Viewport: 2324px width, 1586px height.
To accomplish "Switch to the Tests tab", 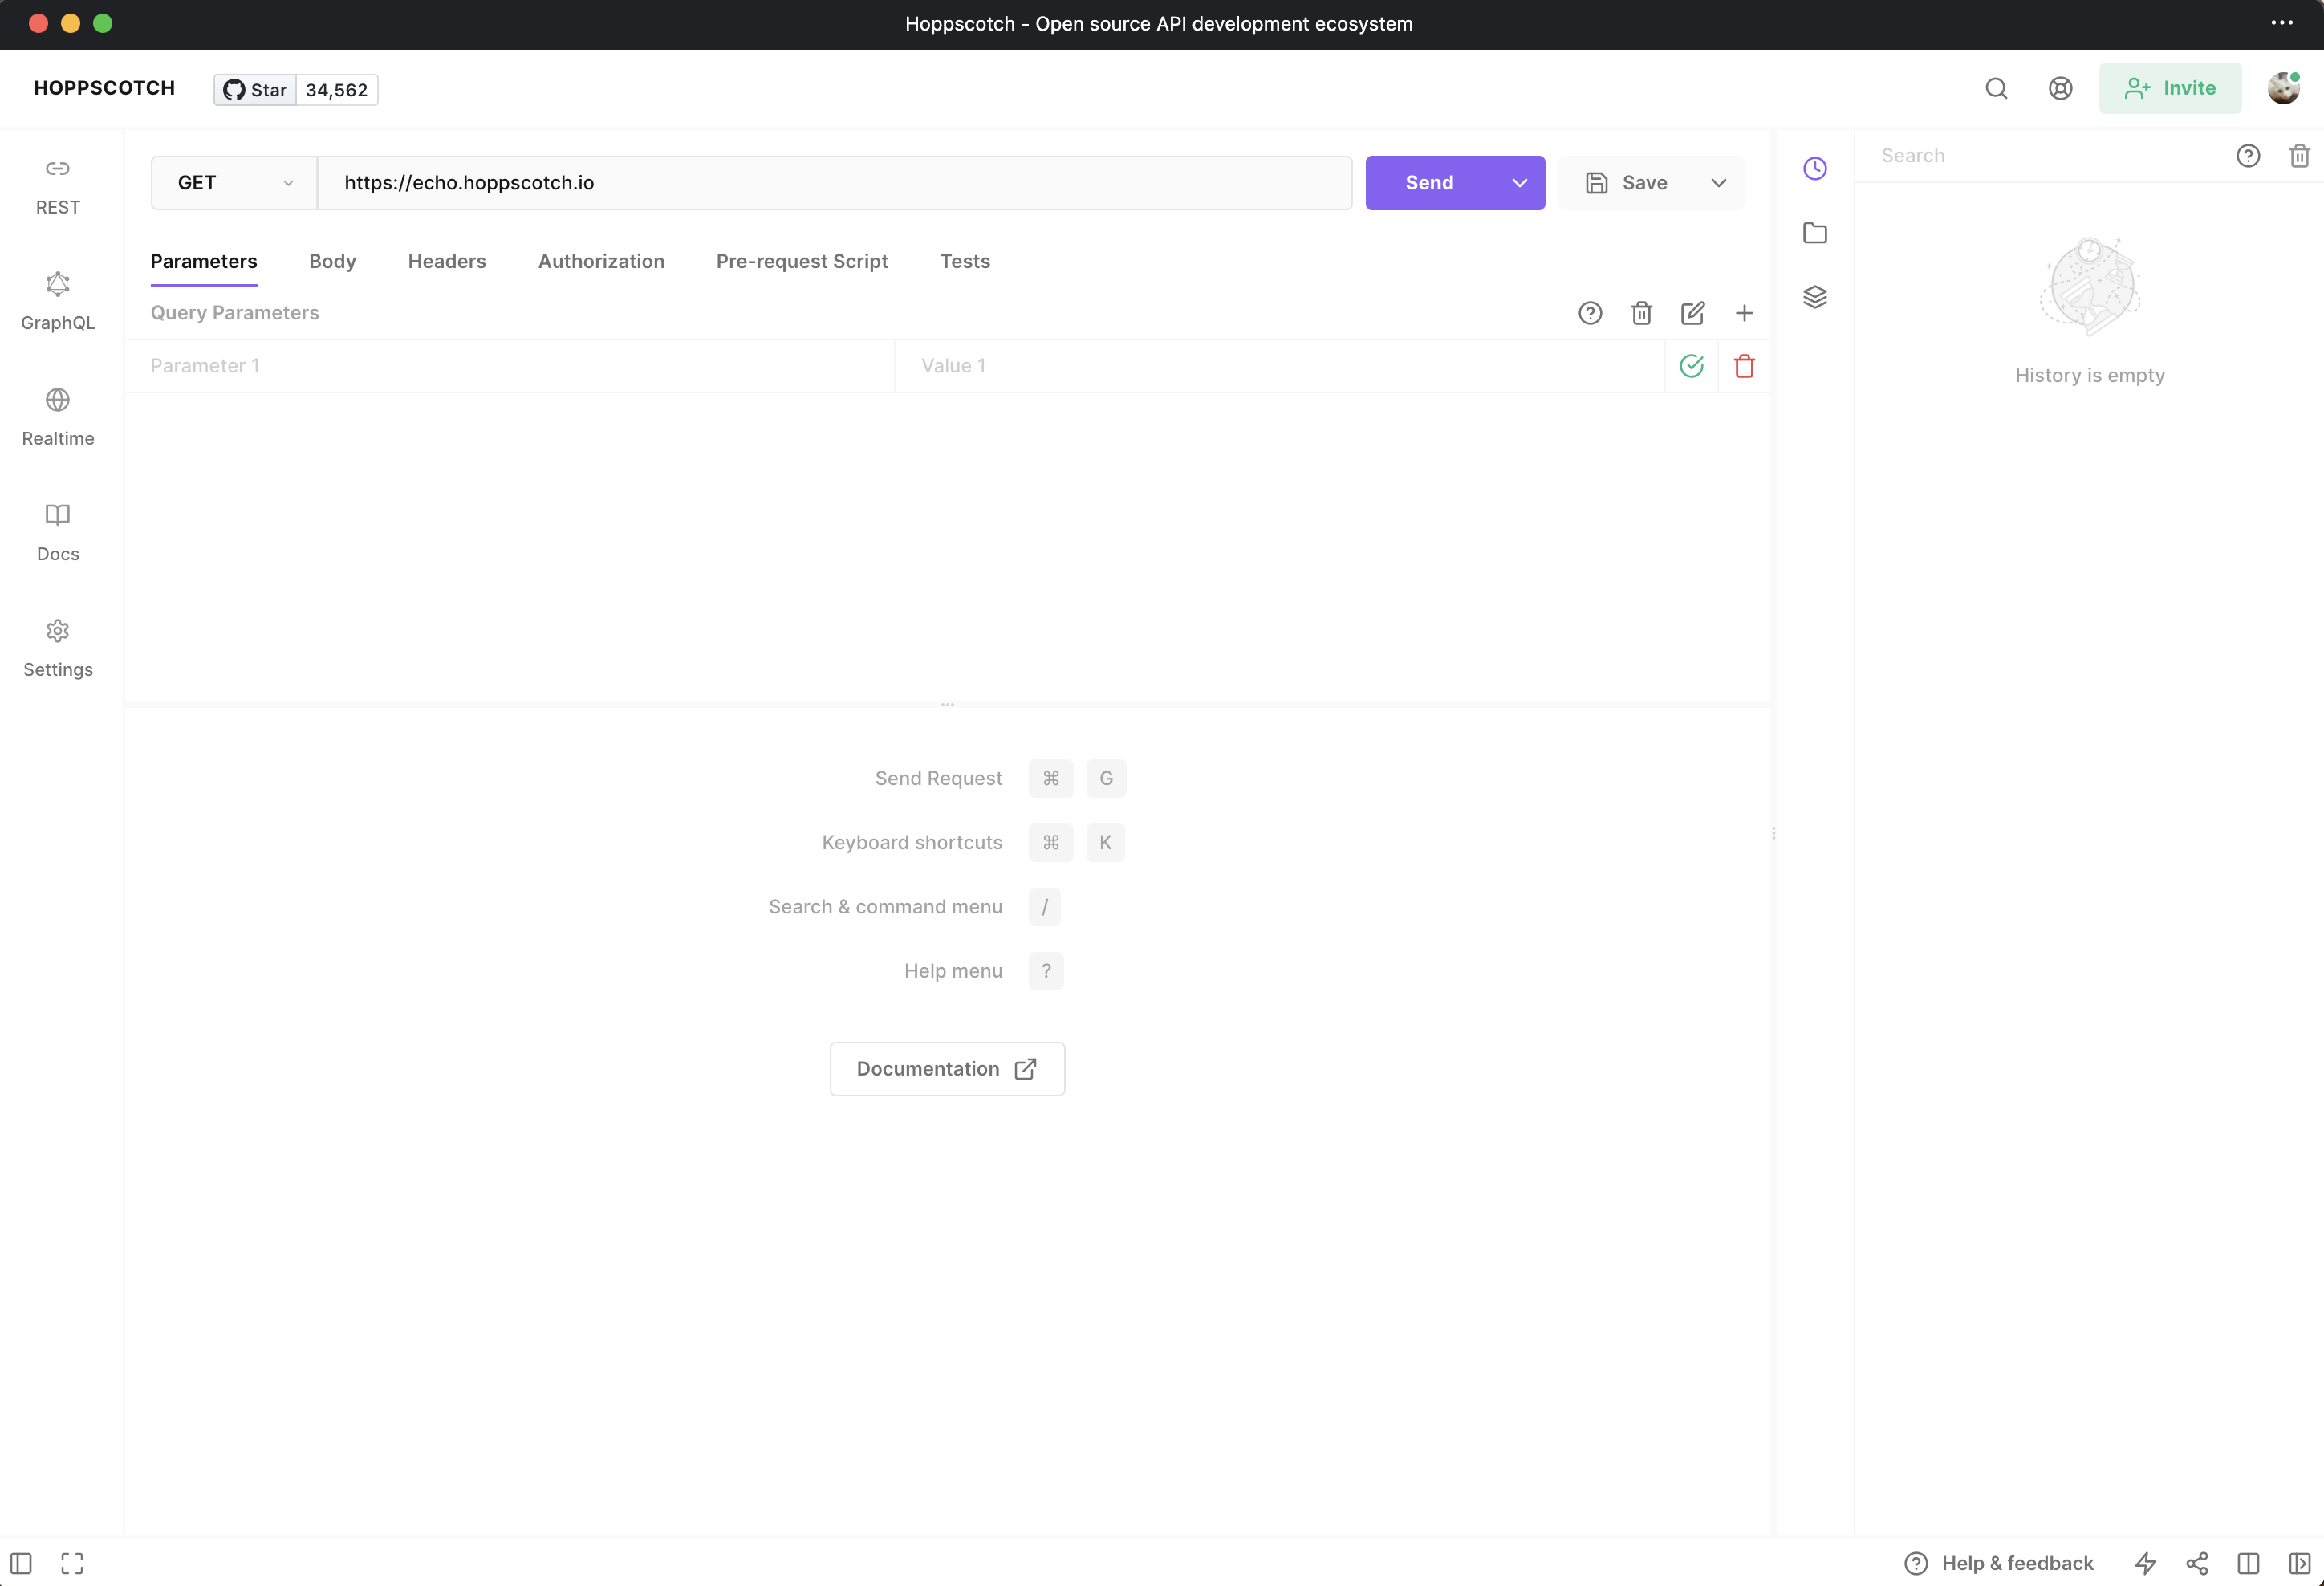I will (965, 261).
